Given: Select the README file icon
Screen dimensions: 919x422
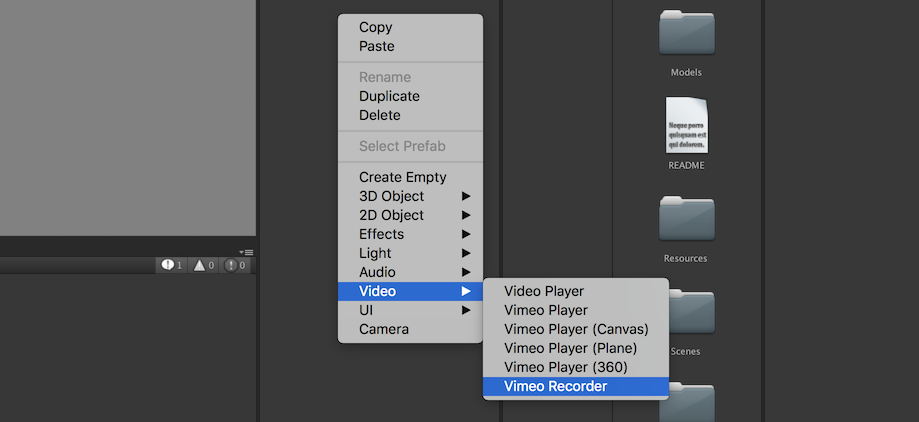Looking at the screenshot, I should pyautogui.click(x=686, y=125).
